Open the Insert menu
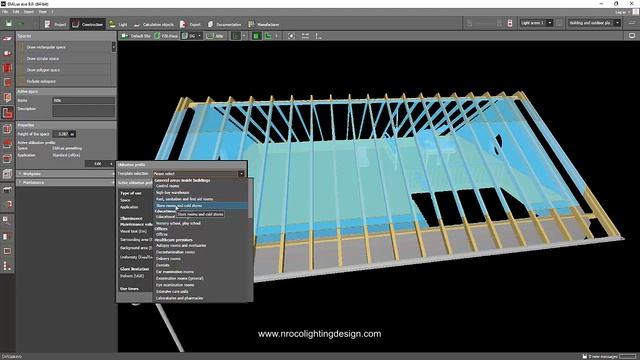The height and width of the screenshot is (360, 640). point(29,12)
